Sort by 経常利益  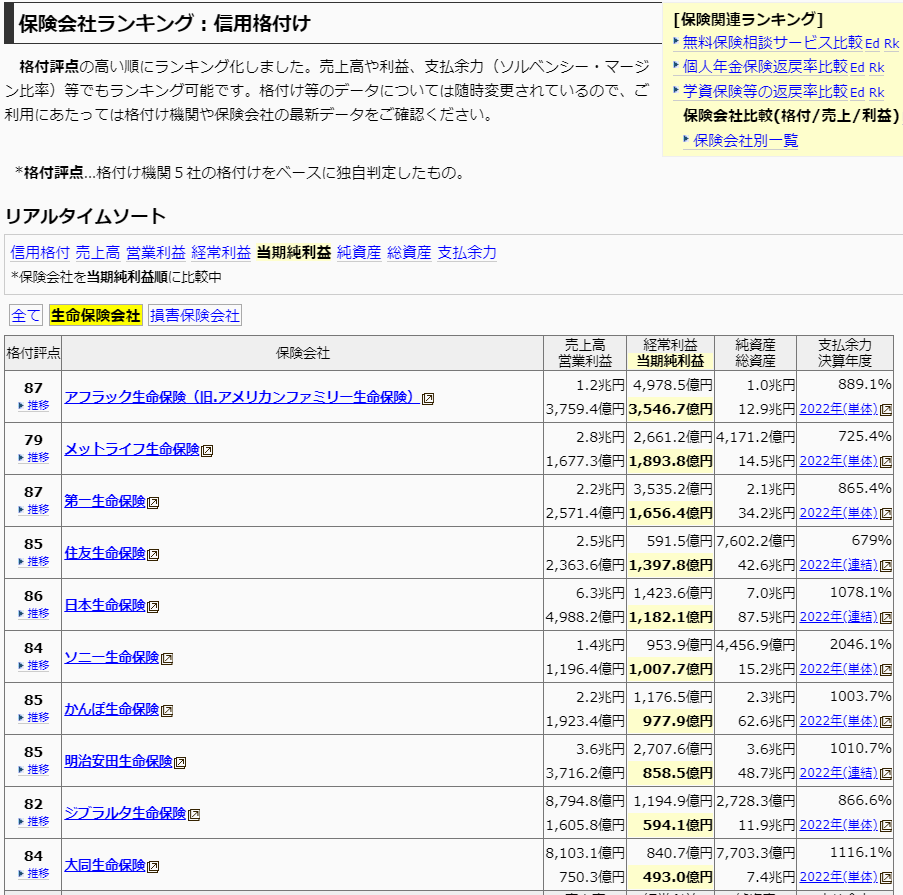click(221, 252)
